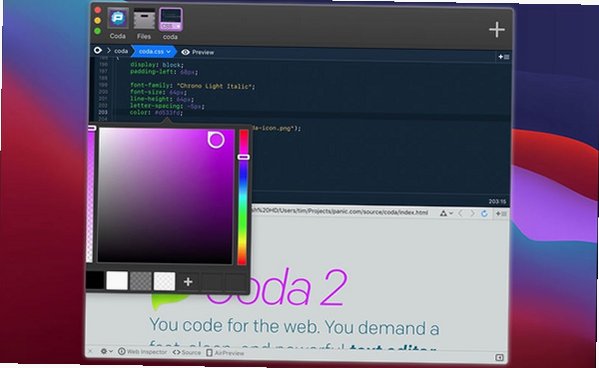The width and height of the screenshot is (599, 368).
Task: Select the black color swatch
Action: (94, 281)
